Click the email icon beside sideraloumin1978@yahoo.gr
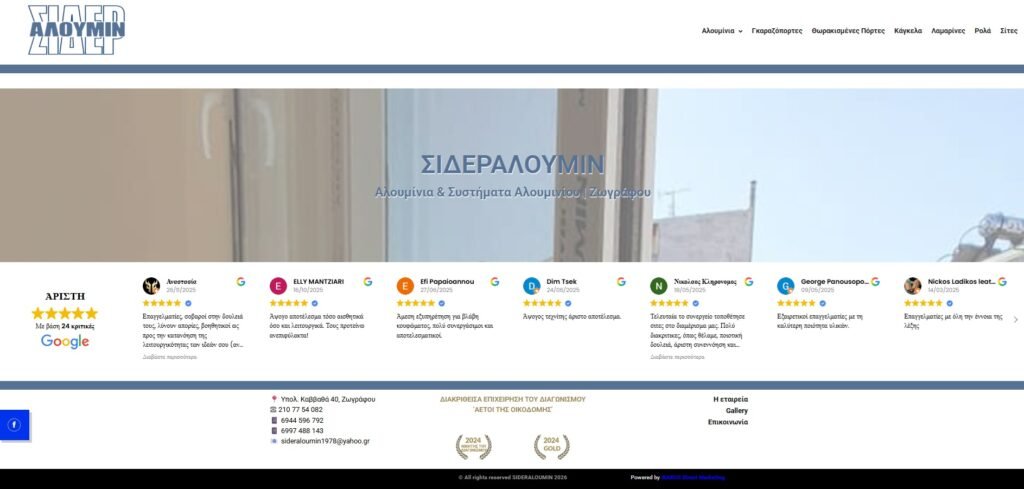The height and width of the screenshot is (489, 1024). (274, 441)
